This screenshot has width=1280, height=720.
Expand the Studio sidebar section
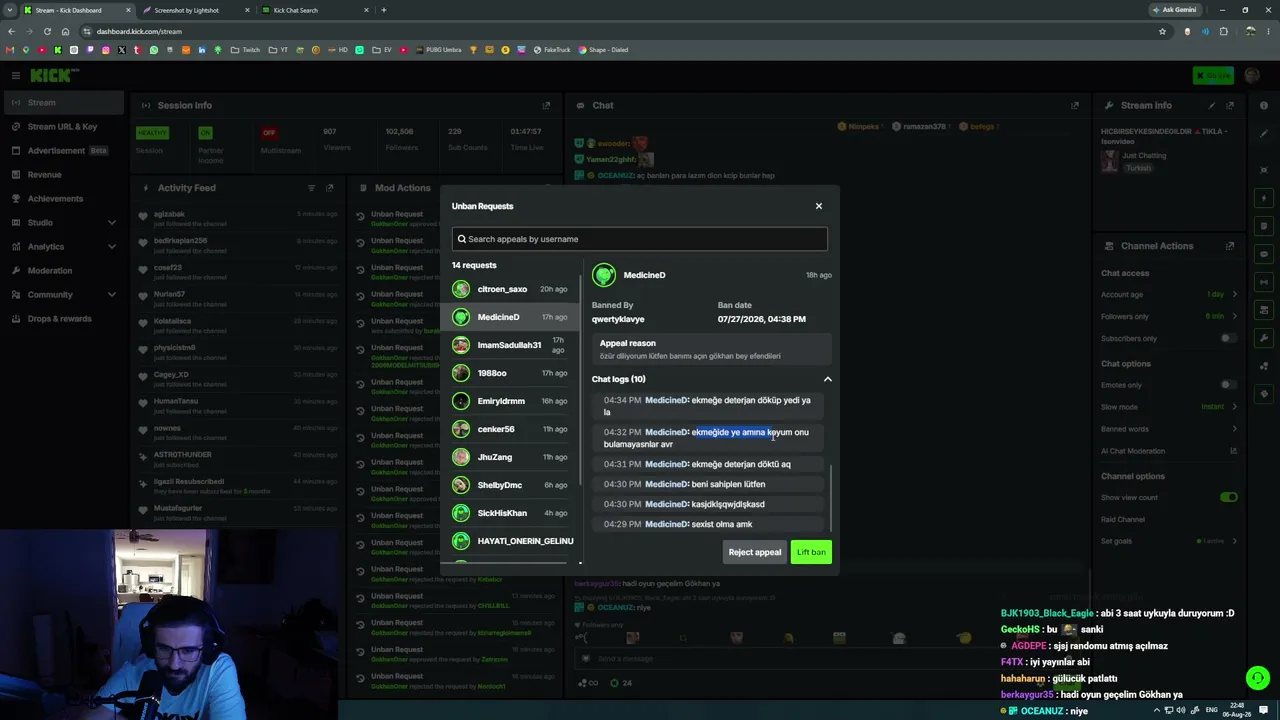[x=112, y=222]
